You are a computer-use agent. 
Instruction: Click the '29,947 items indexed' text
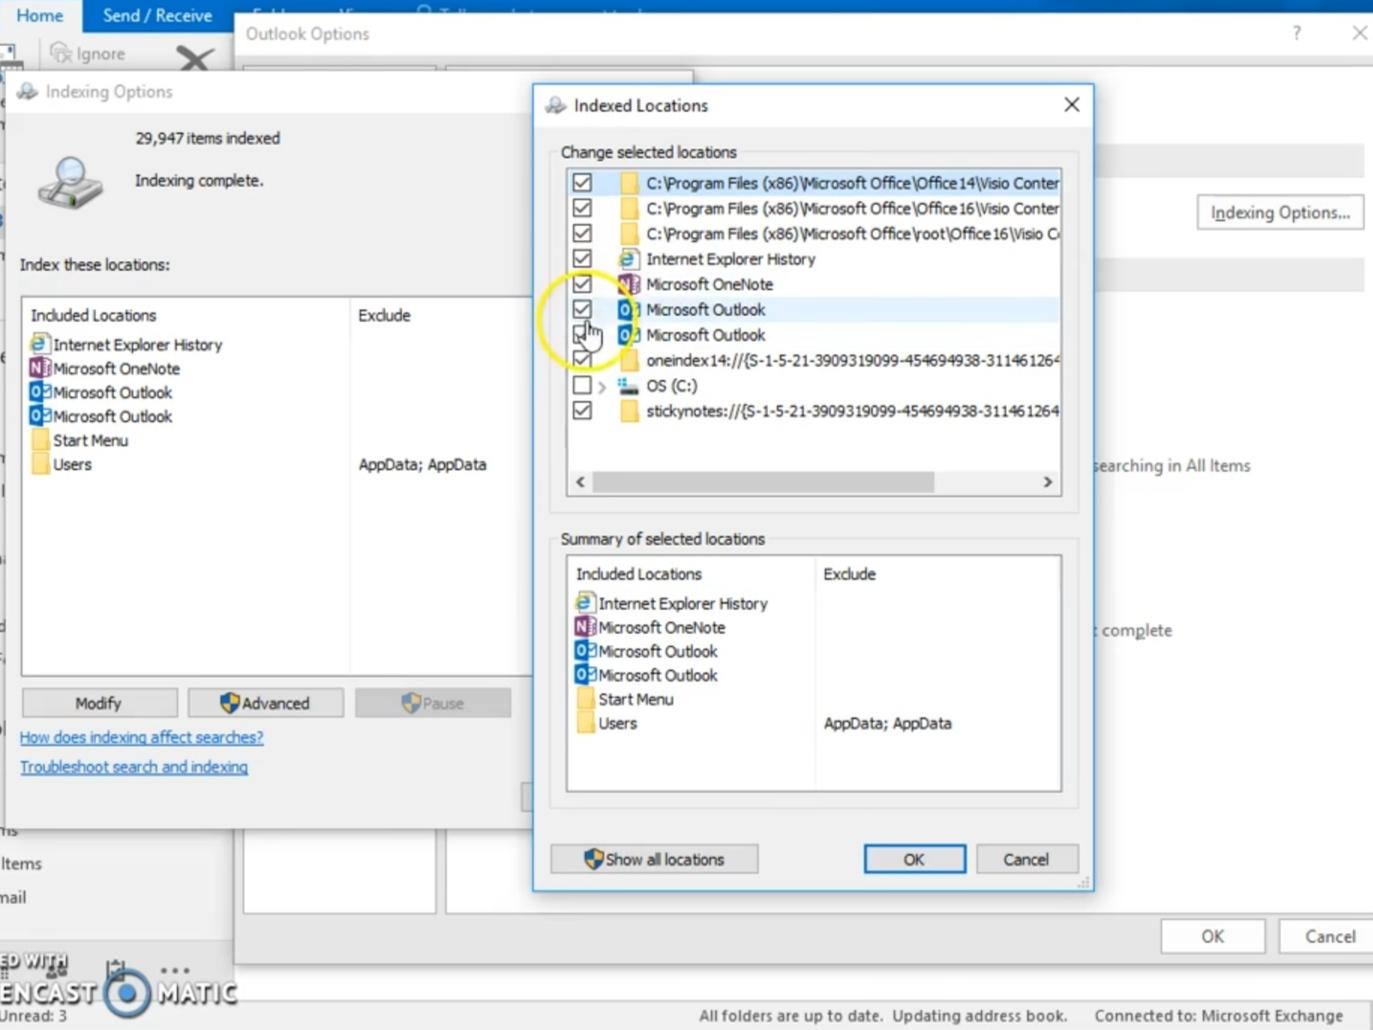(208, 138)
